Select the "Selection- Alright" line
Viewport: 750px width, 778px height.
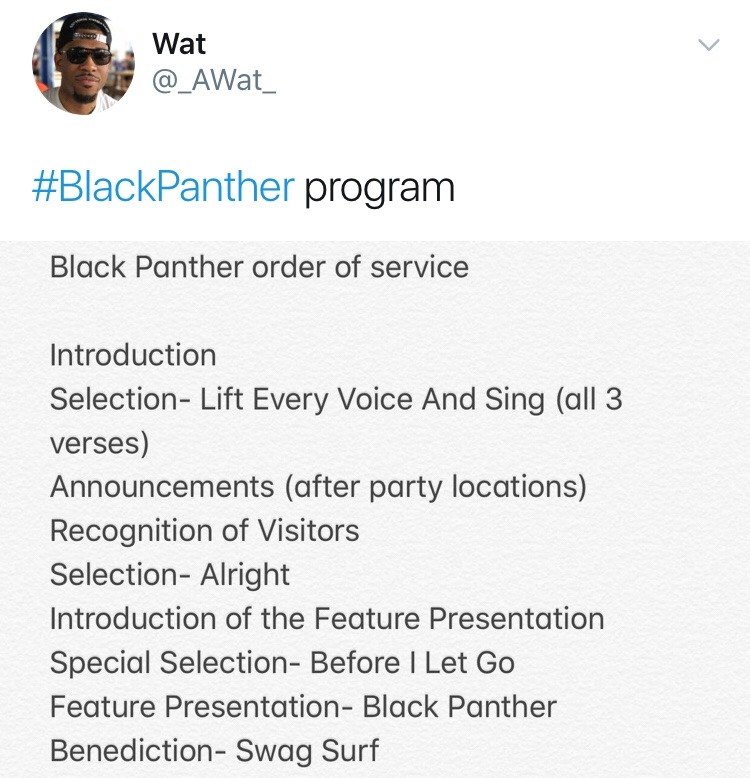pos(169,575)
